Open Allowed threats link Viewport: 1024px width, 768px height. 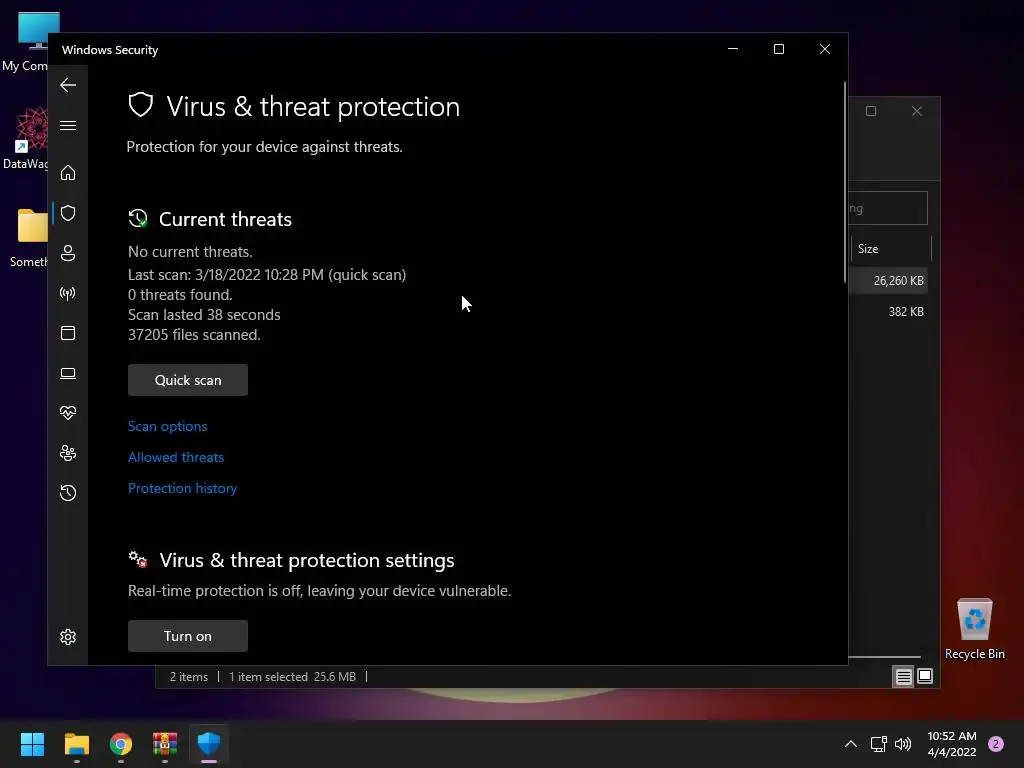pos(176,457)
